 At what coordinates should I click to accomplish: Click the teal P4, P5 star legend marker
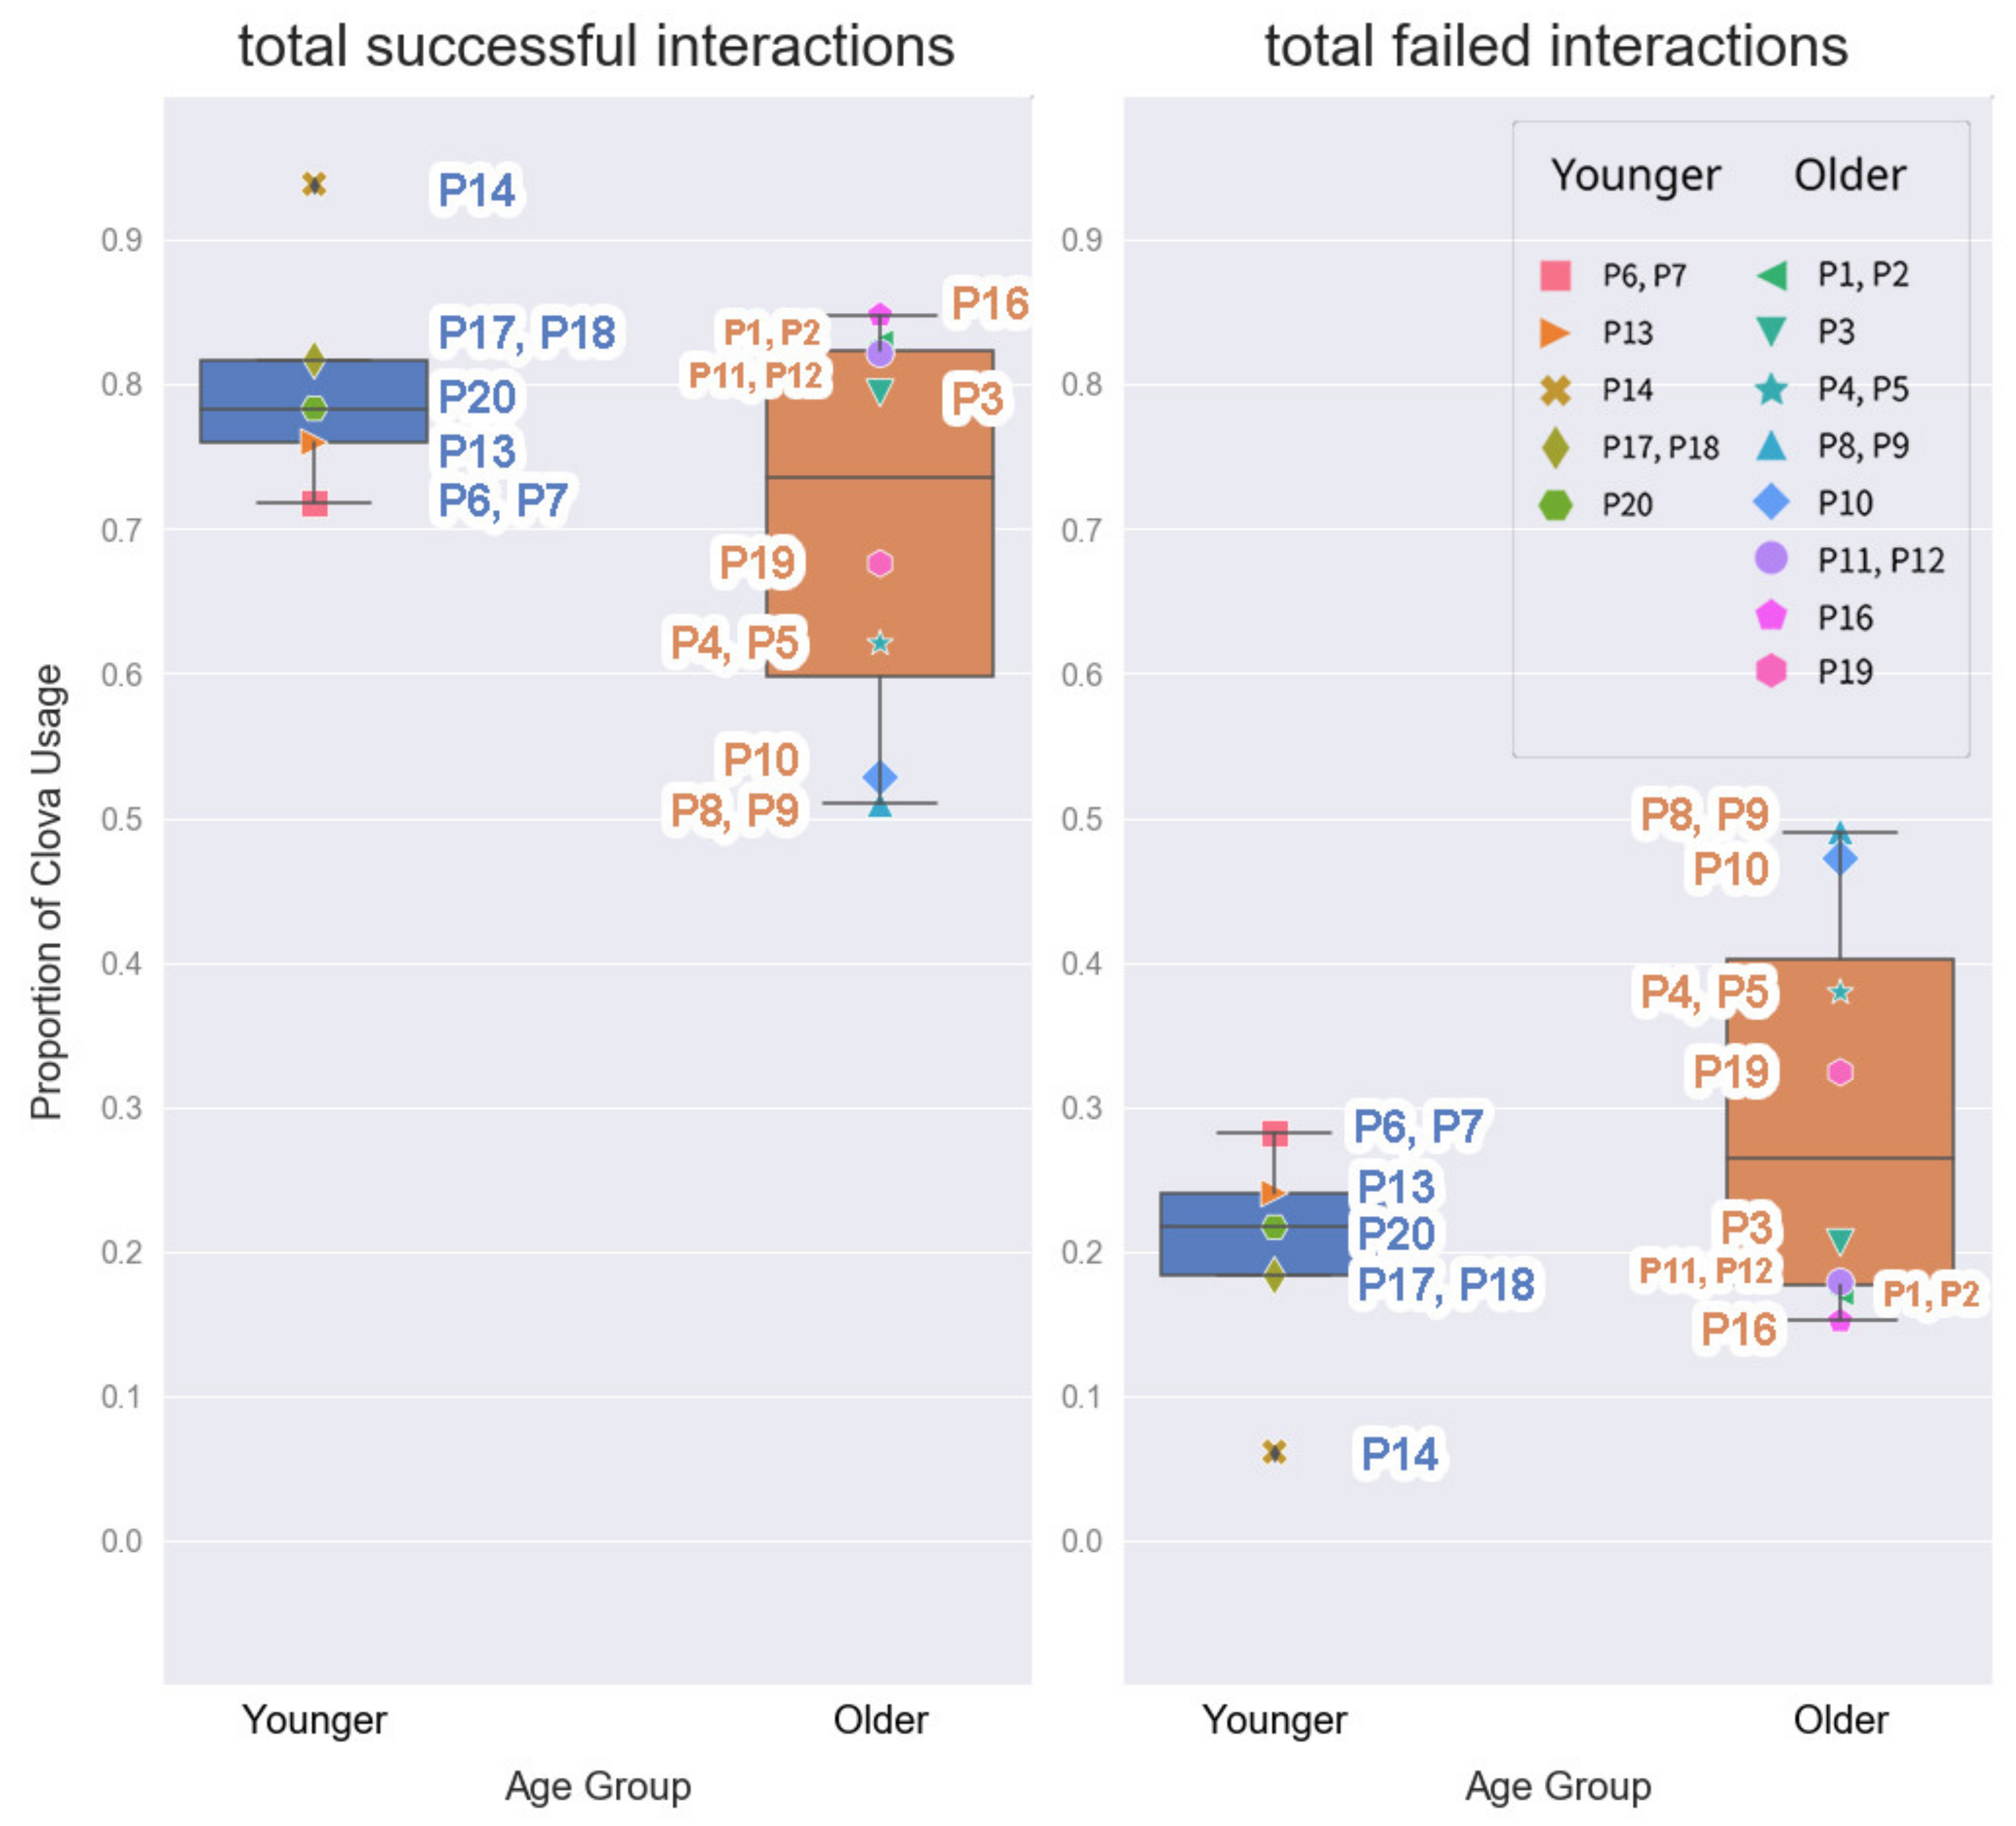[1771, 388]
